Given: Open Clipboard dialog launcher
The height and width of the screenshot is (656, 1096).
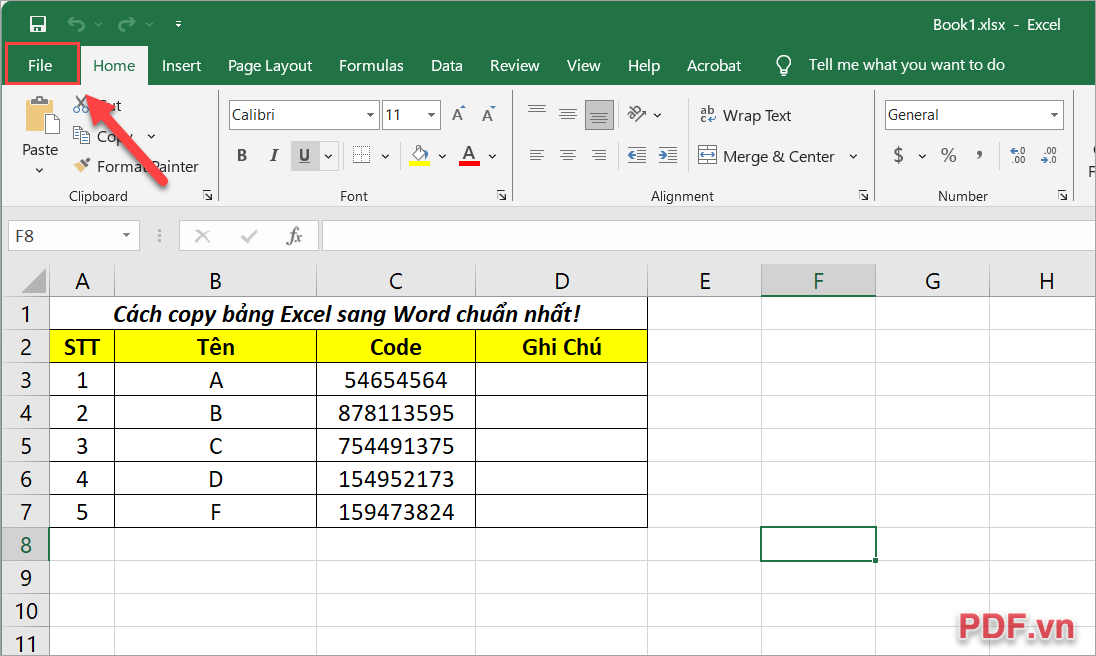Looking at the screenshot, I should [x=208, y=196].
